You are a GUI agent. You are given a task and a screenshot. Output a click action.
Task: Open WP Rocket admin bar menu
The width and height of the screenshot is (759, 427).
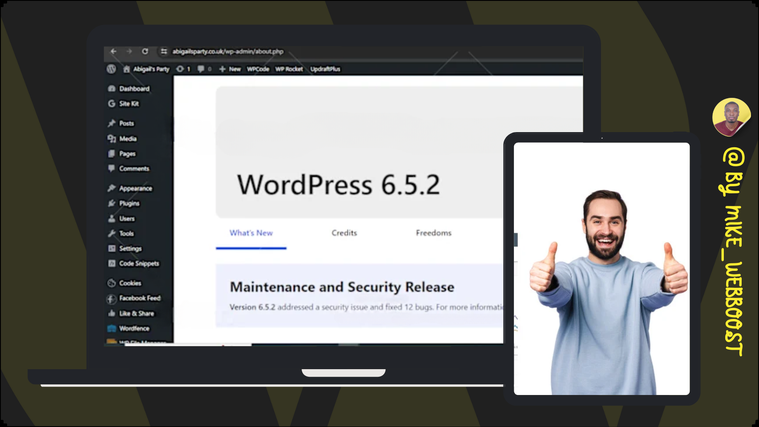(x=289, y=69)
